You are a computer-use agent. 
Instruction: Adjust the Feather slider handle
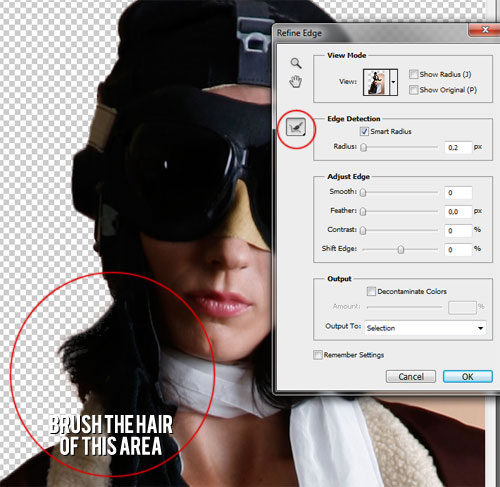[363, 211]
